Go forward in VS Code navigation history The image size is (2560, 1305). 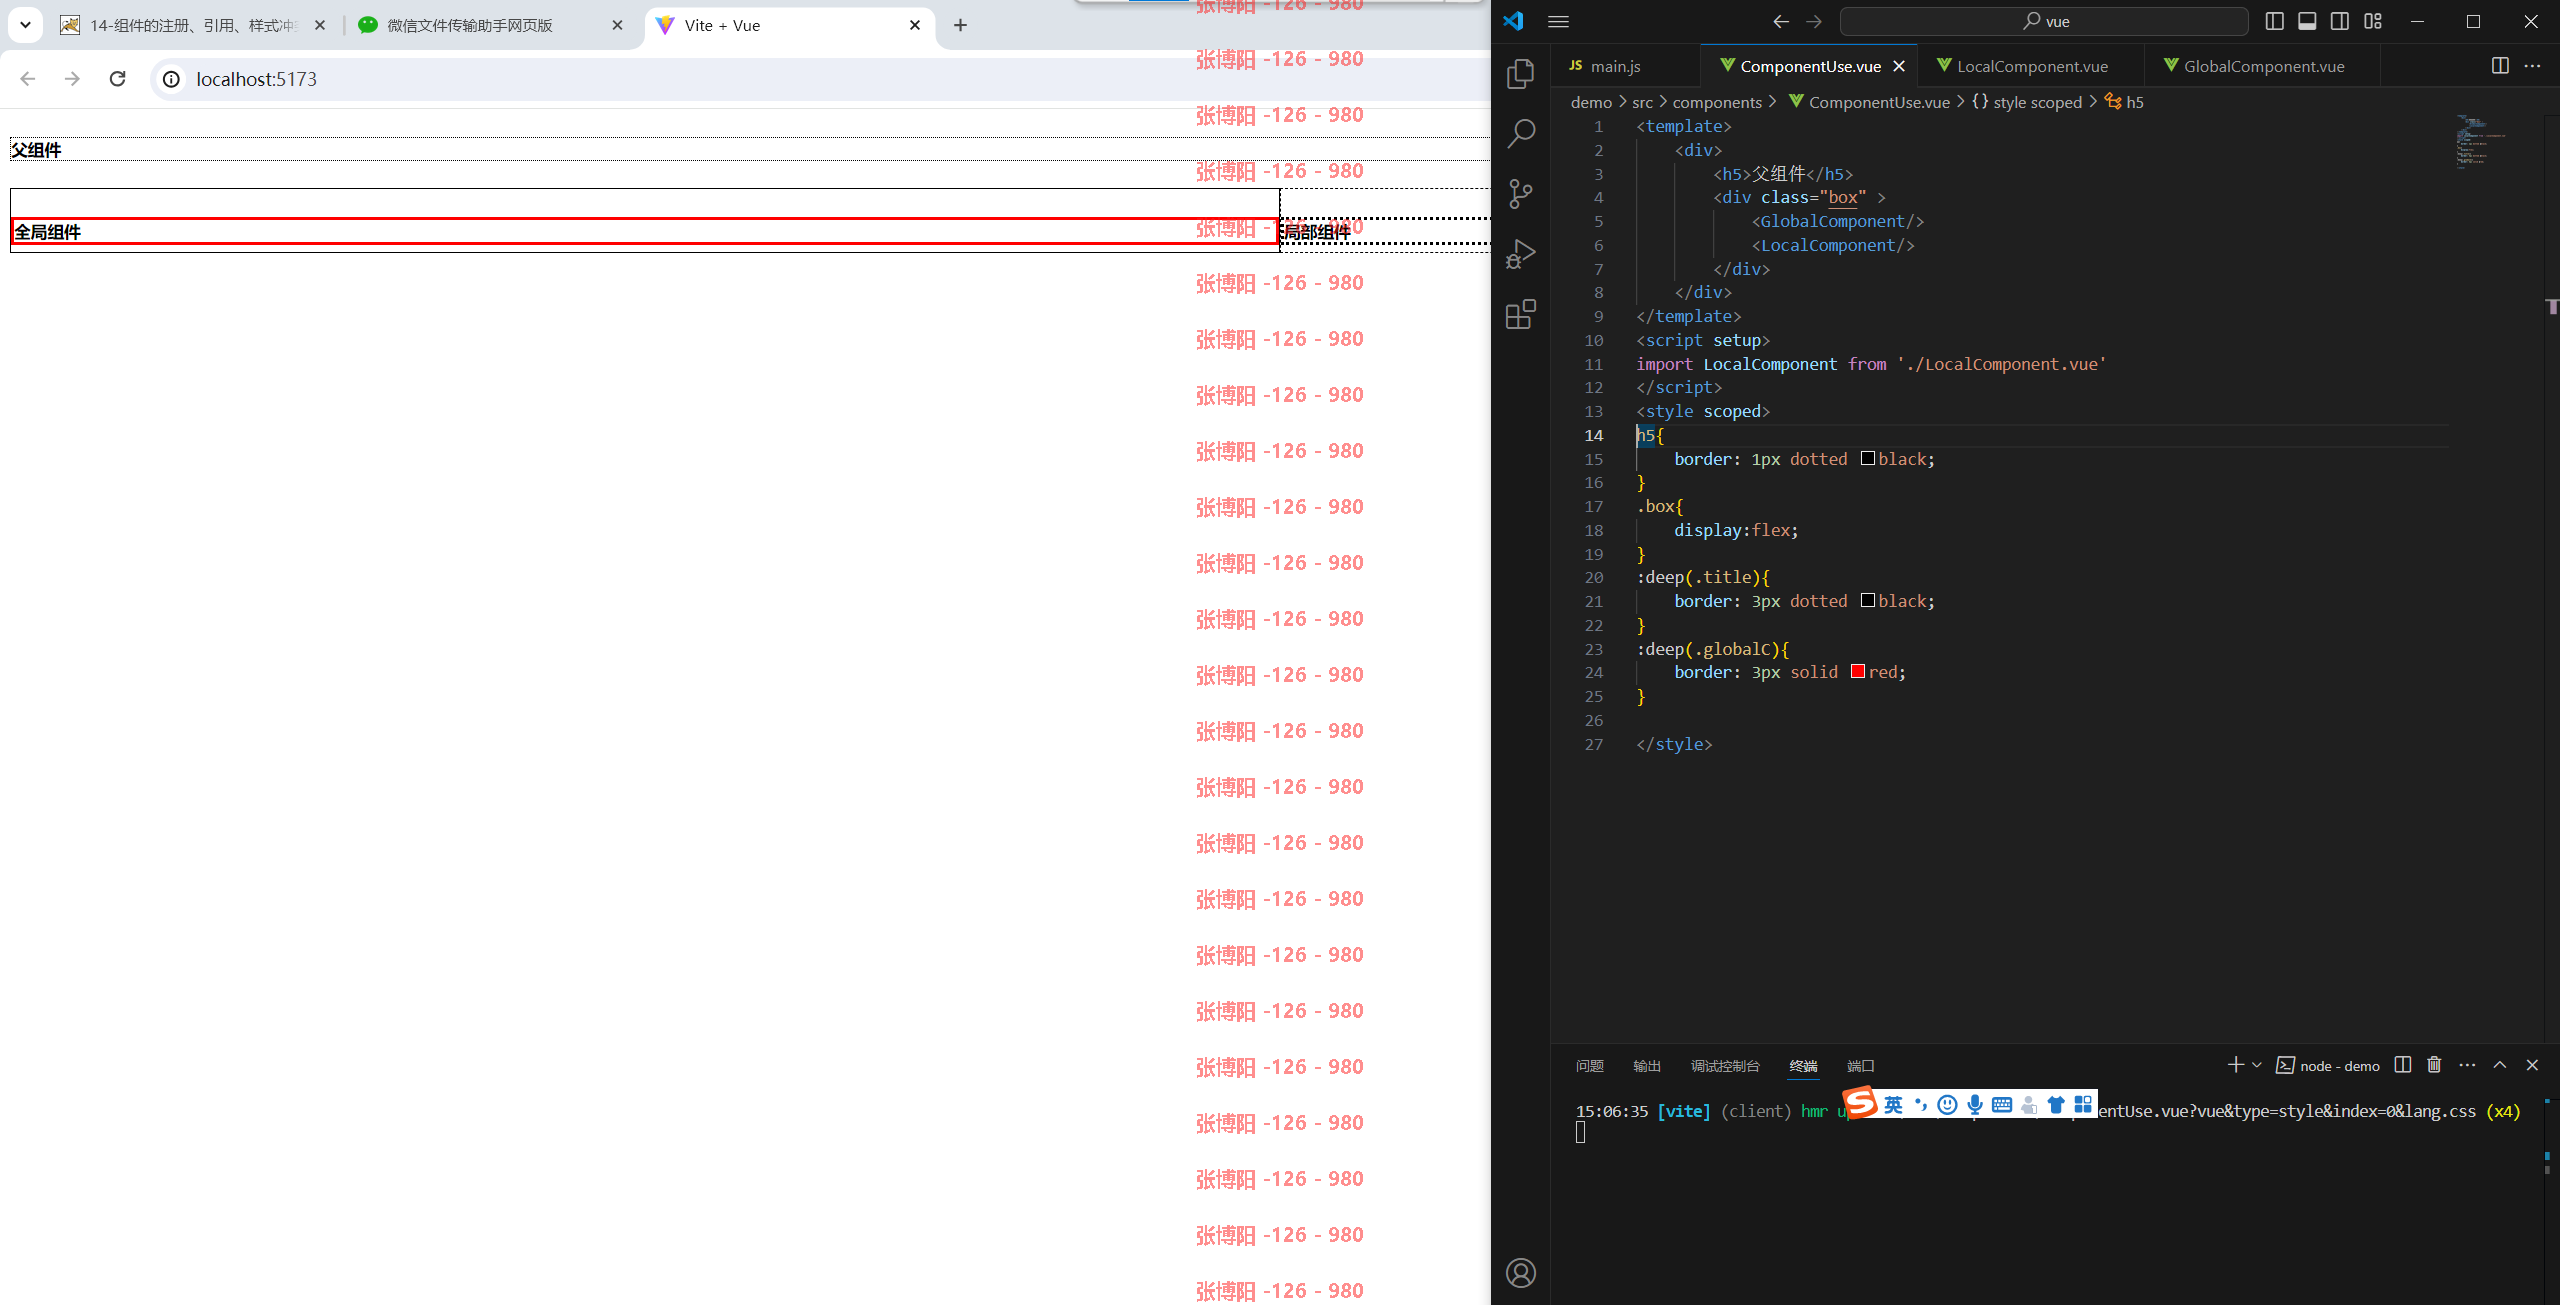click(x=1814, y=21)
